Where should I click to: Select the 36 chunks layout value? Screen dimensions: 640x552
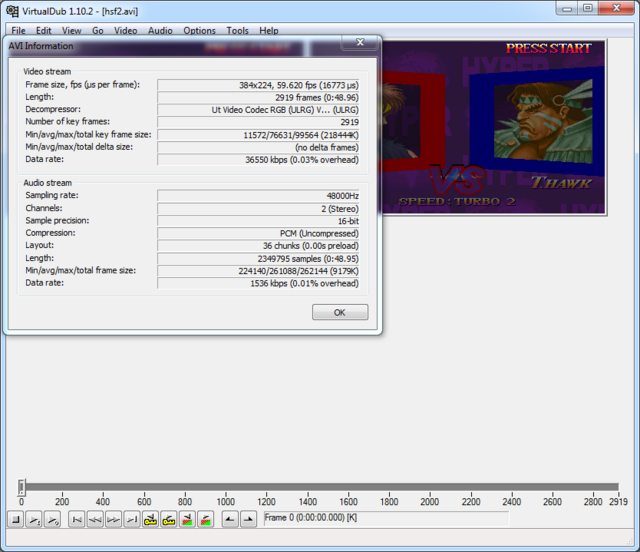(258, 245)
